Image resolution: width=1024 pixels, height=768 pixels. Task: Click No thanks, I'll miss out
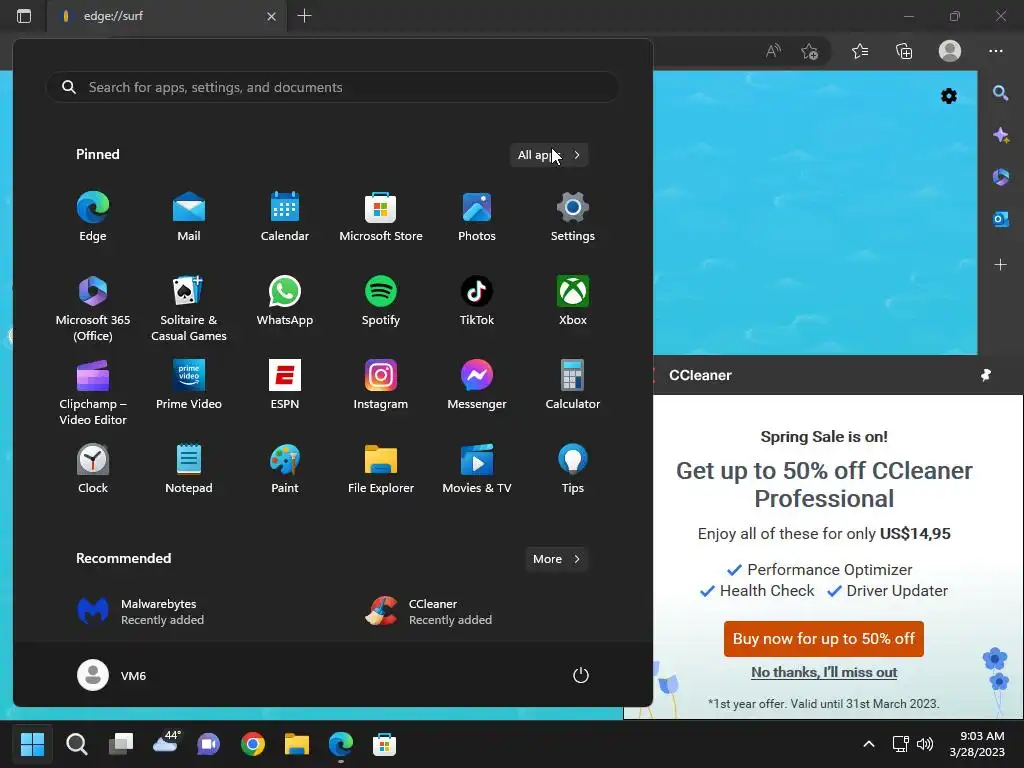[x=824, y=672]
